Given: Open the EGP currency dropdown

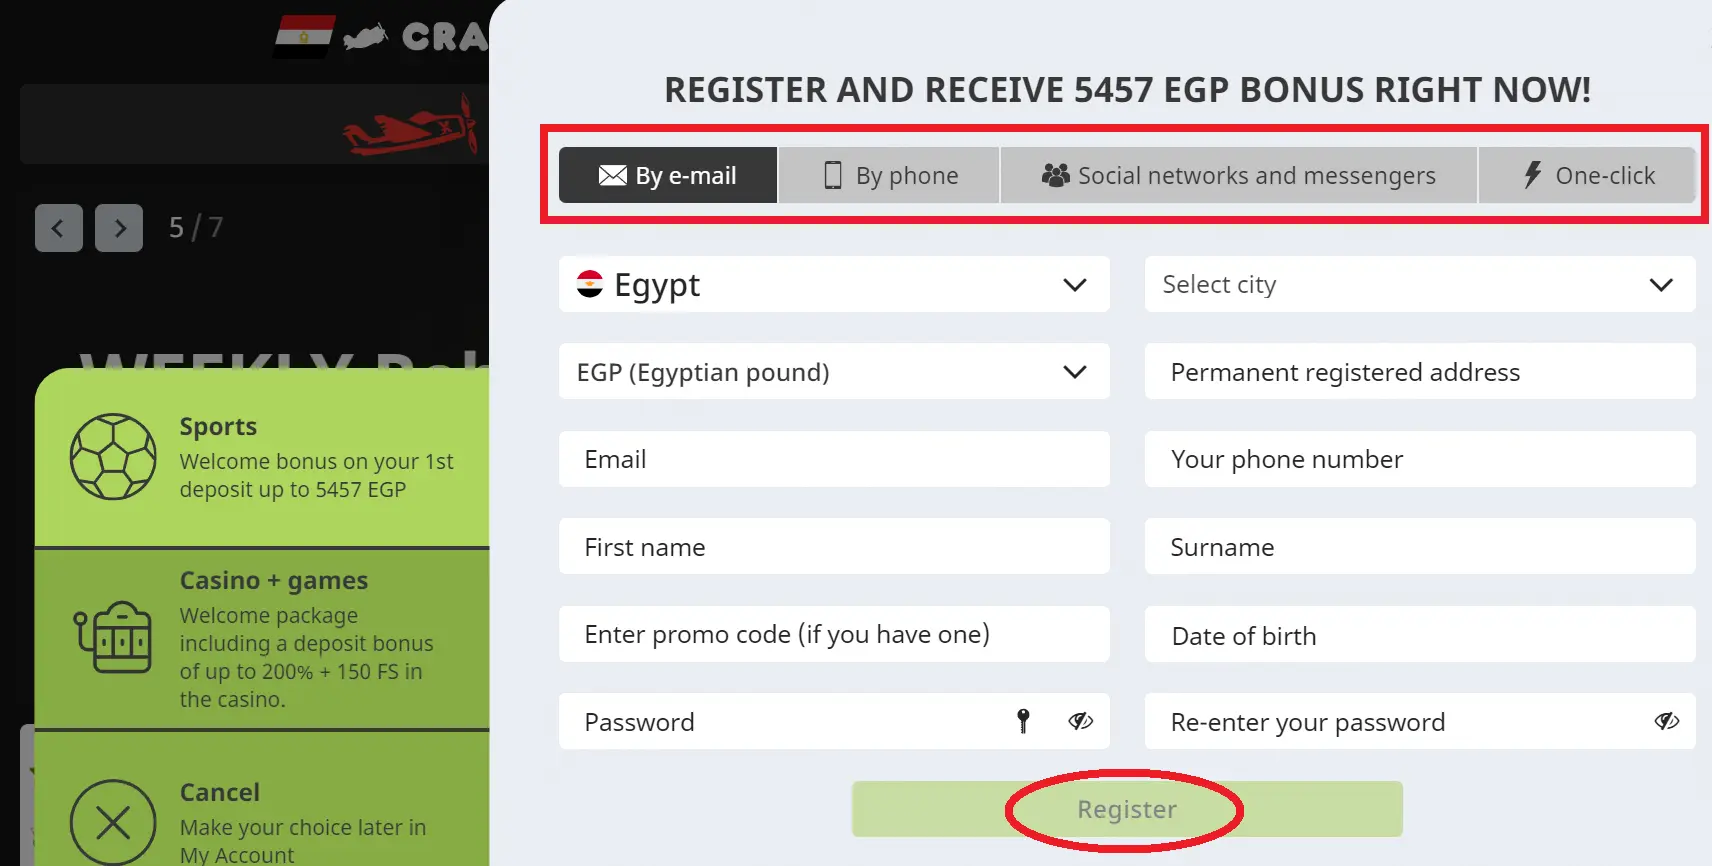Looking at the screenshot, I should [1075, 371].
